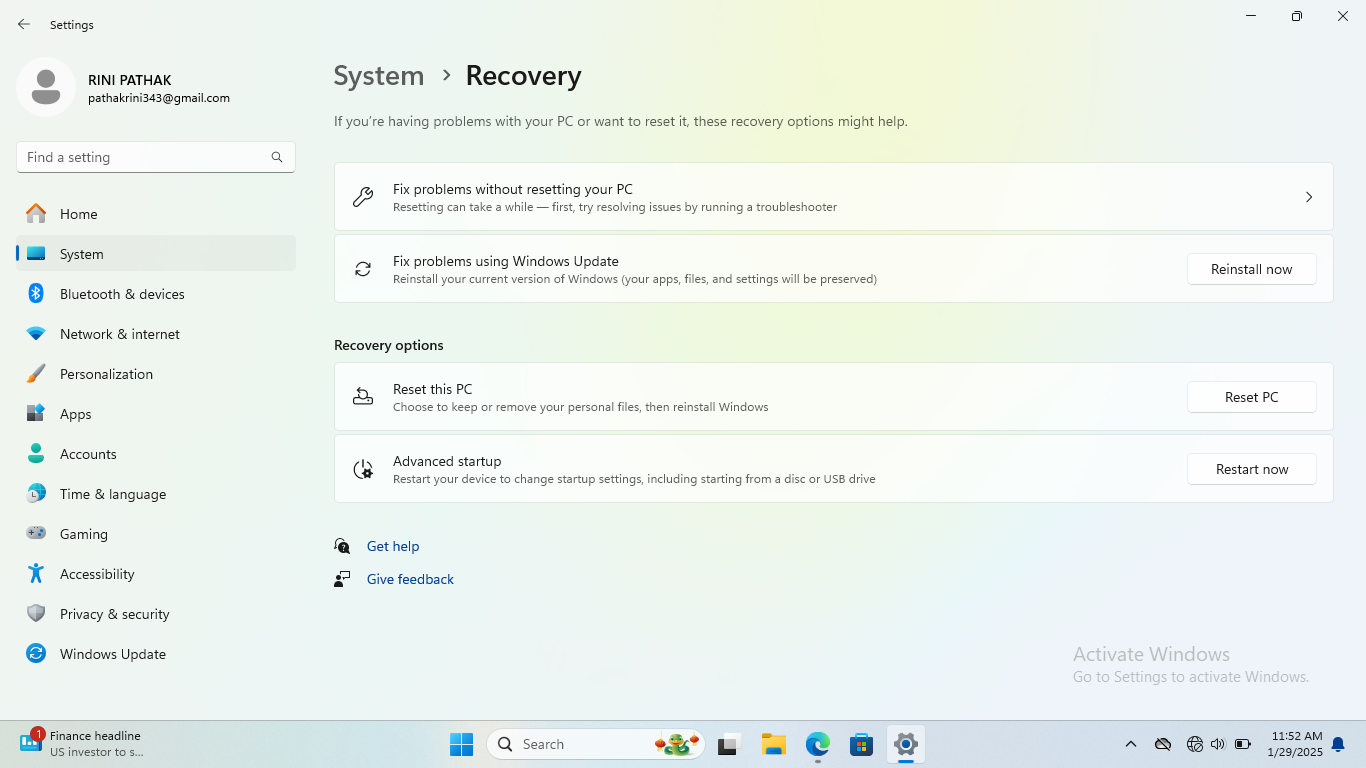Open File Explorer from the taskbar
The image size is (1366, 768).
click(773, 744)
